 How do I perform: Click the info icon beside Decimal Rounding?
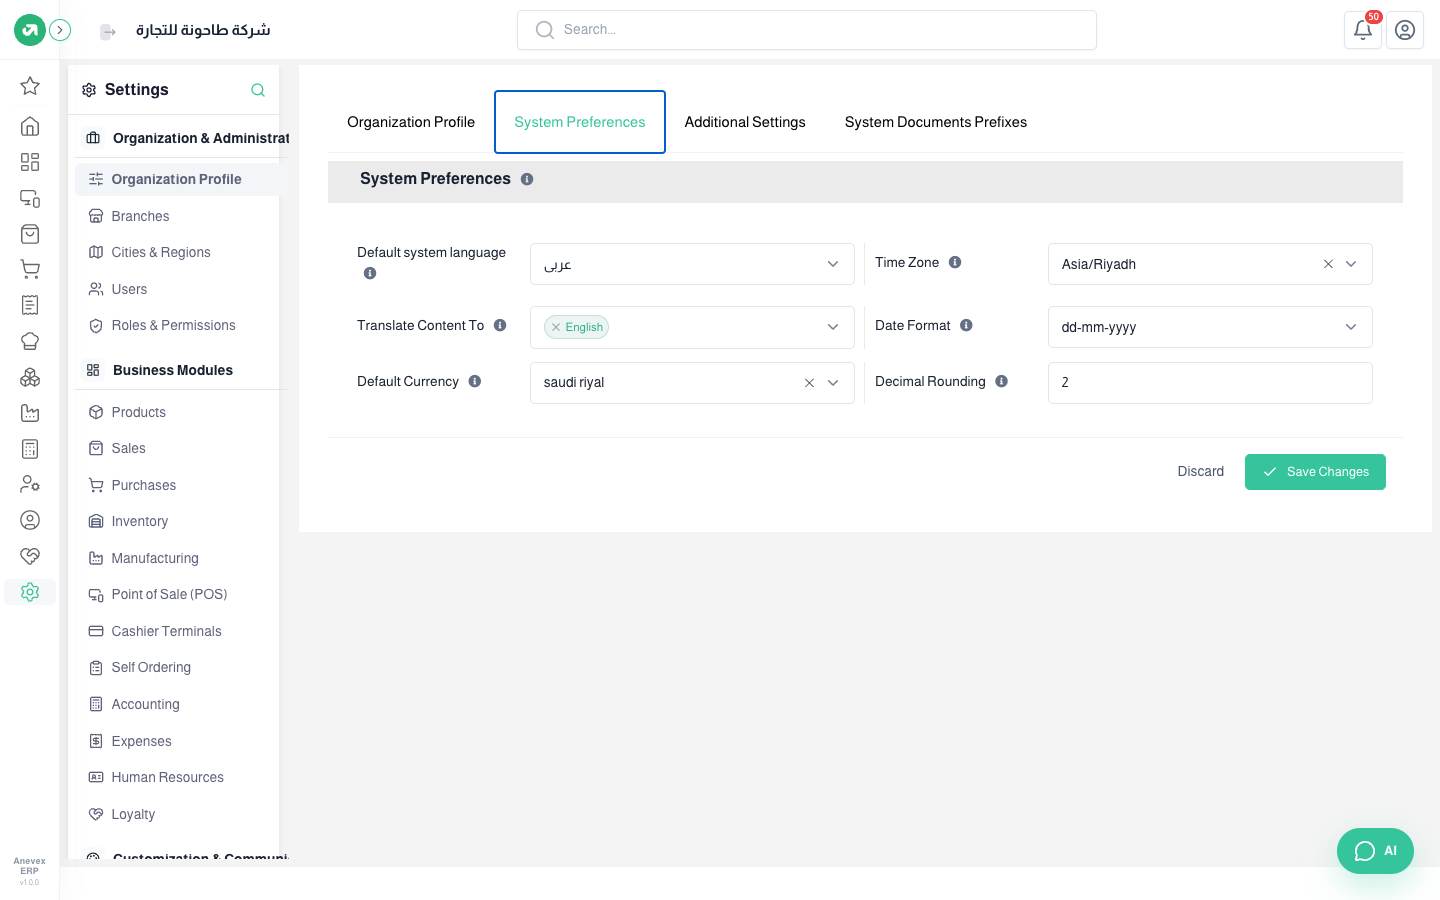tap(1001, 381)
